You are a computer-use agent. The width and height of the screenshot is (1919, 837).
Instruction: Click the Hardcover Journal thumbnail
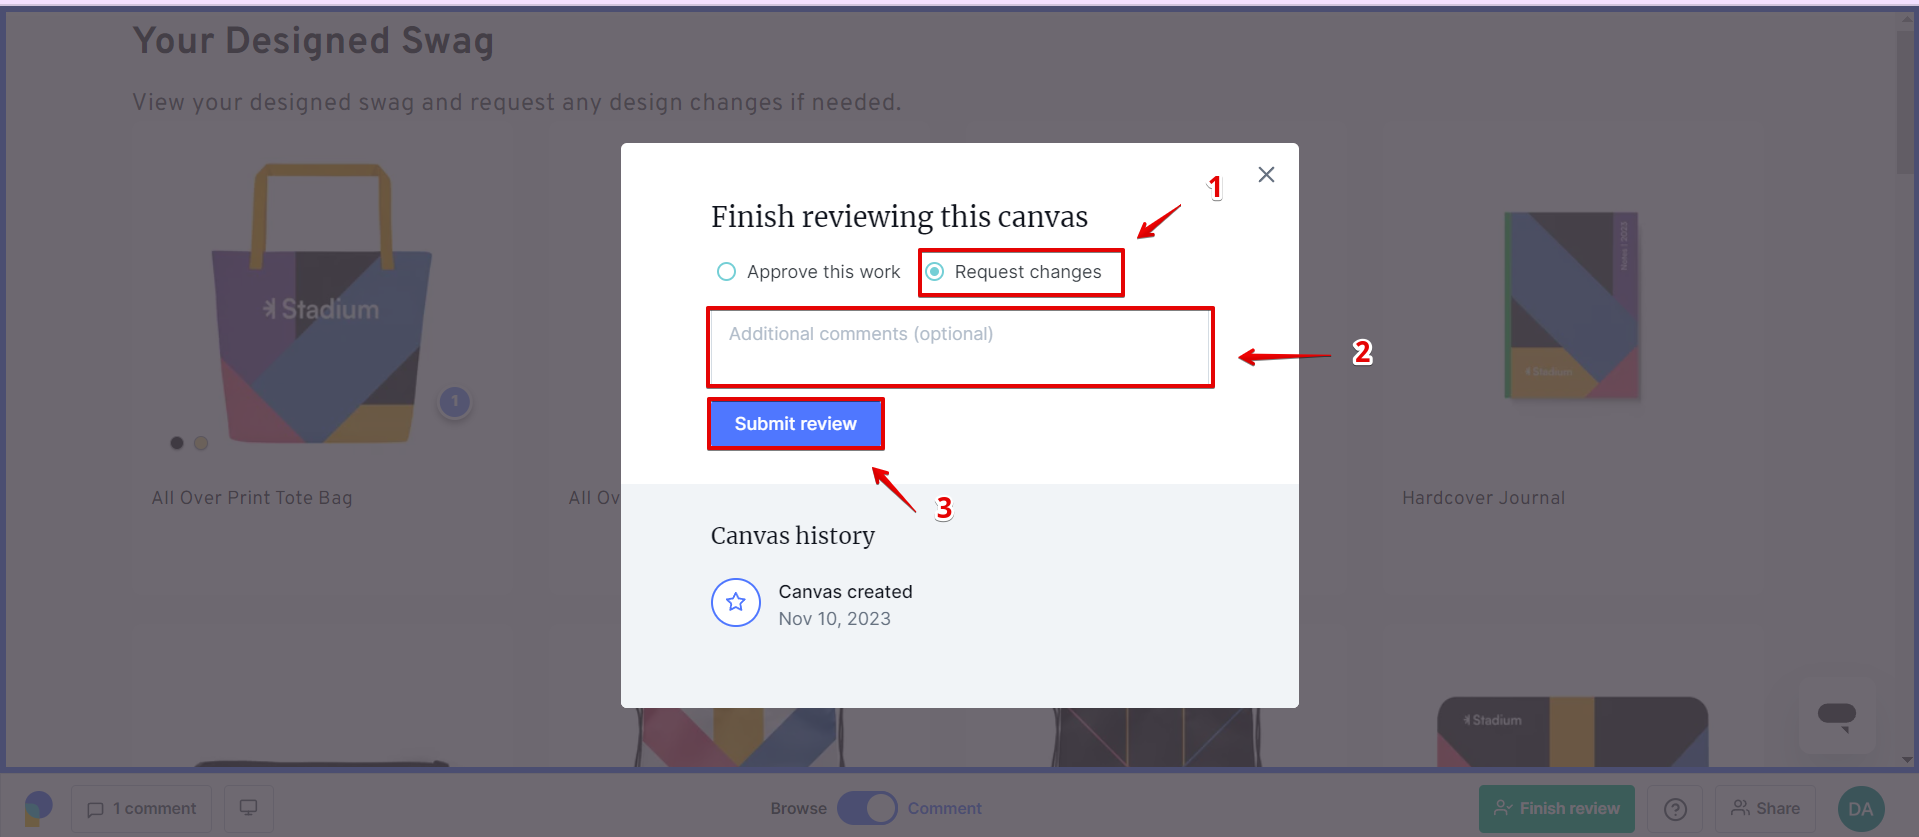point(1572,306)
